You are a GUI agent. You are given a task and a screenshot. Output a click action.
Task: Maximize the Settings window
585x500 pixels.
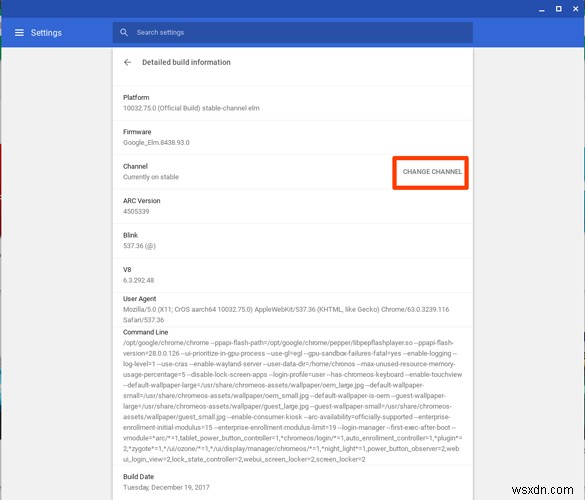point(559,9)
